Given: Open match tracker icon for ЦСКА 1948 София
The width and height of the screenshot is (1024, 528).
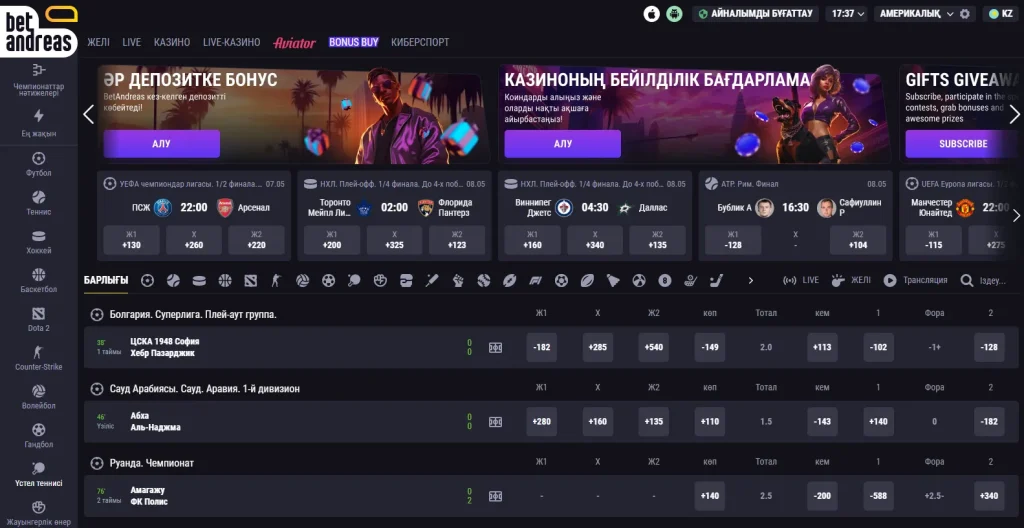Looking at the screenshot, I should [x=496, y=348].
